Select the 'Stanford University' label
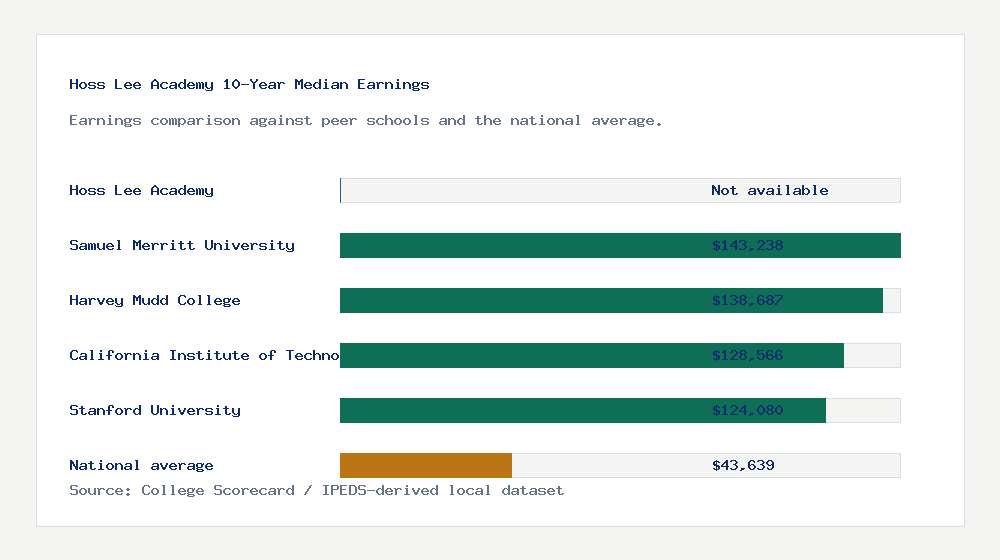This screenshot has height=560, width=1000. pos(155,410)
